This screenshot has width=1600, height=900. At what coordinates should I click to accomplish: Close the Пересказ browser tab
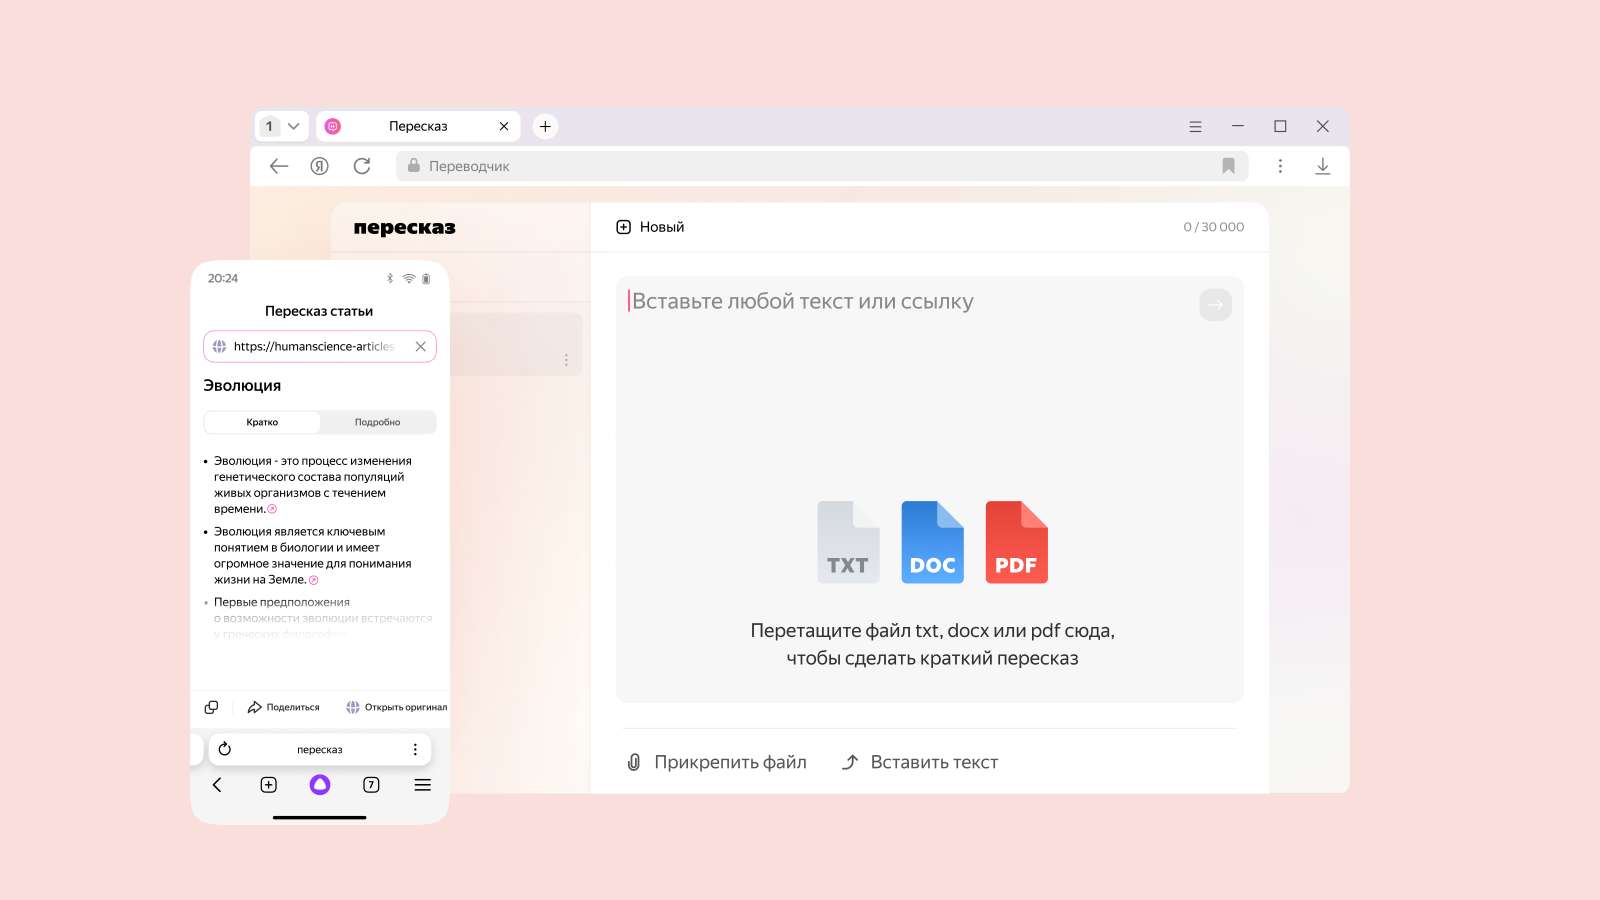click(504, 126)
